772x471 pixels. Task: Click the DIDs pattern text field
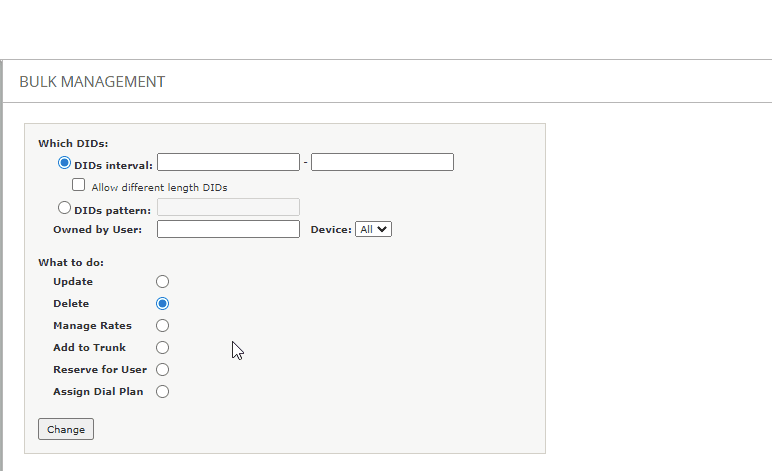pos(228,207)
